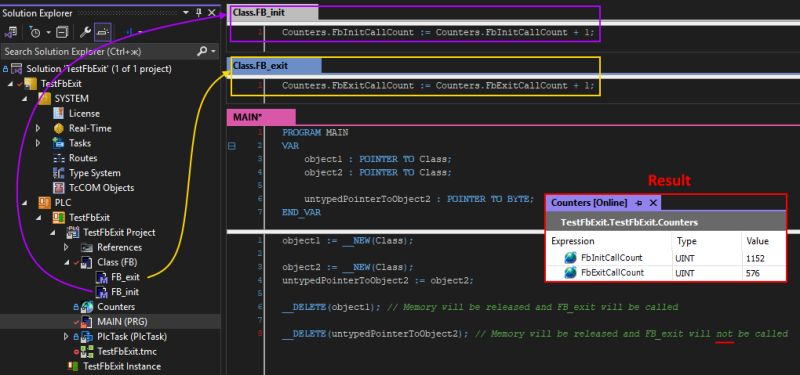Click the magnifier search icon in Solution Explorer
800x375 pixels.
click(202, 52)
